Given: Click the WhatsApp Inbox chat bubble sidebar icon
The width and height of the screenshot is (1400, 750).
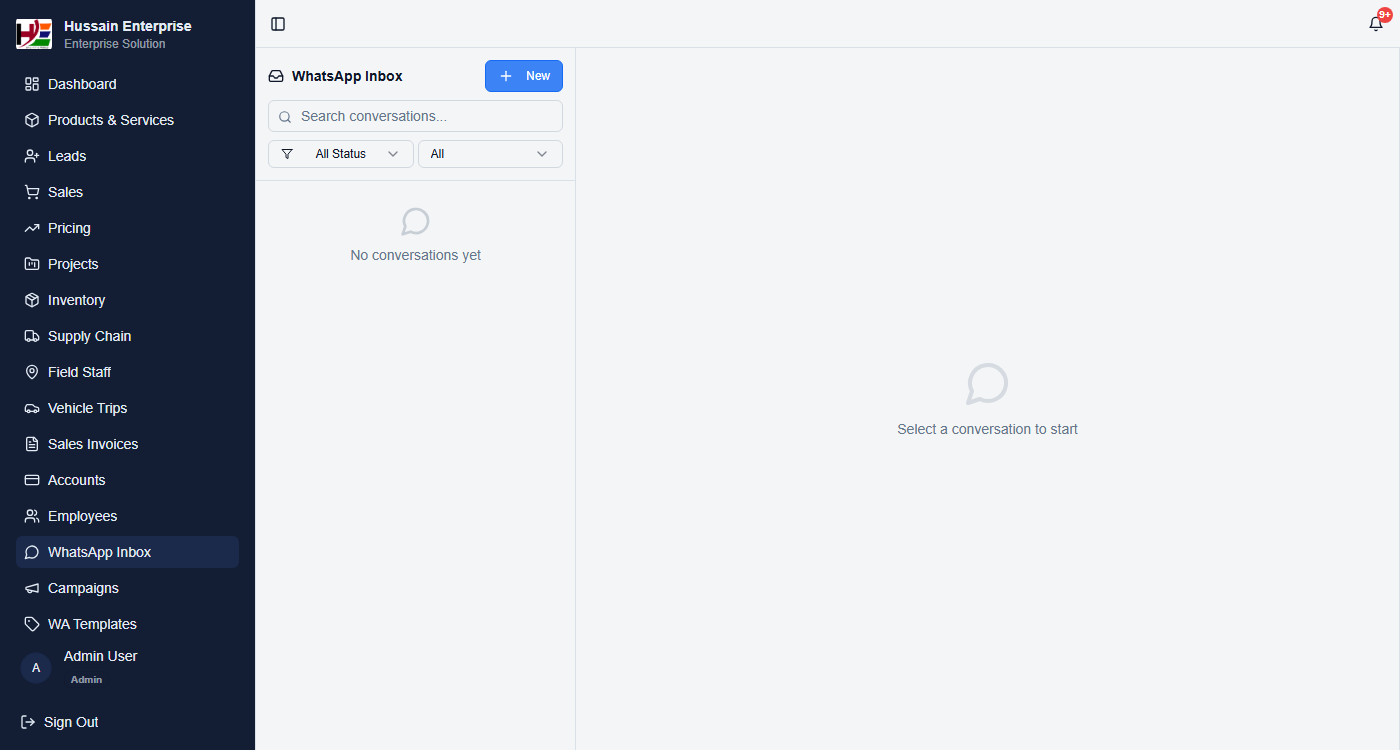Looking at the screenshot, I should [x=32, y=552].
